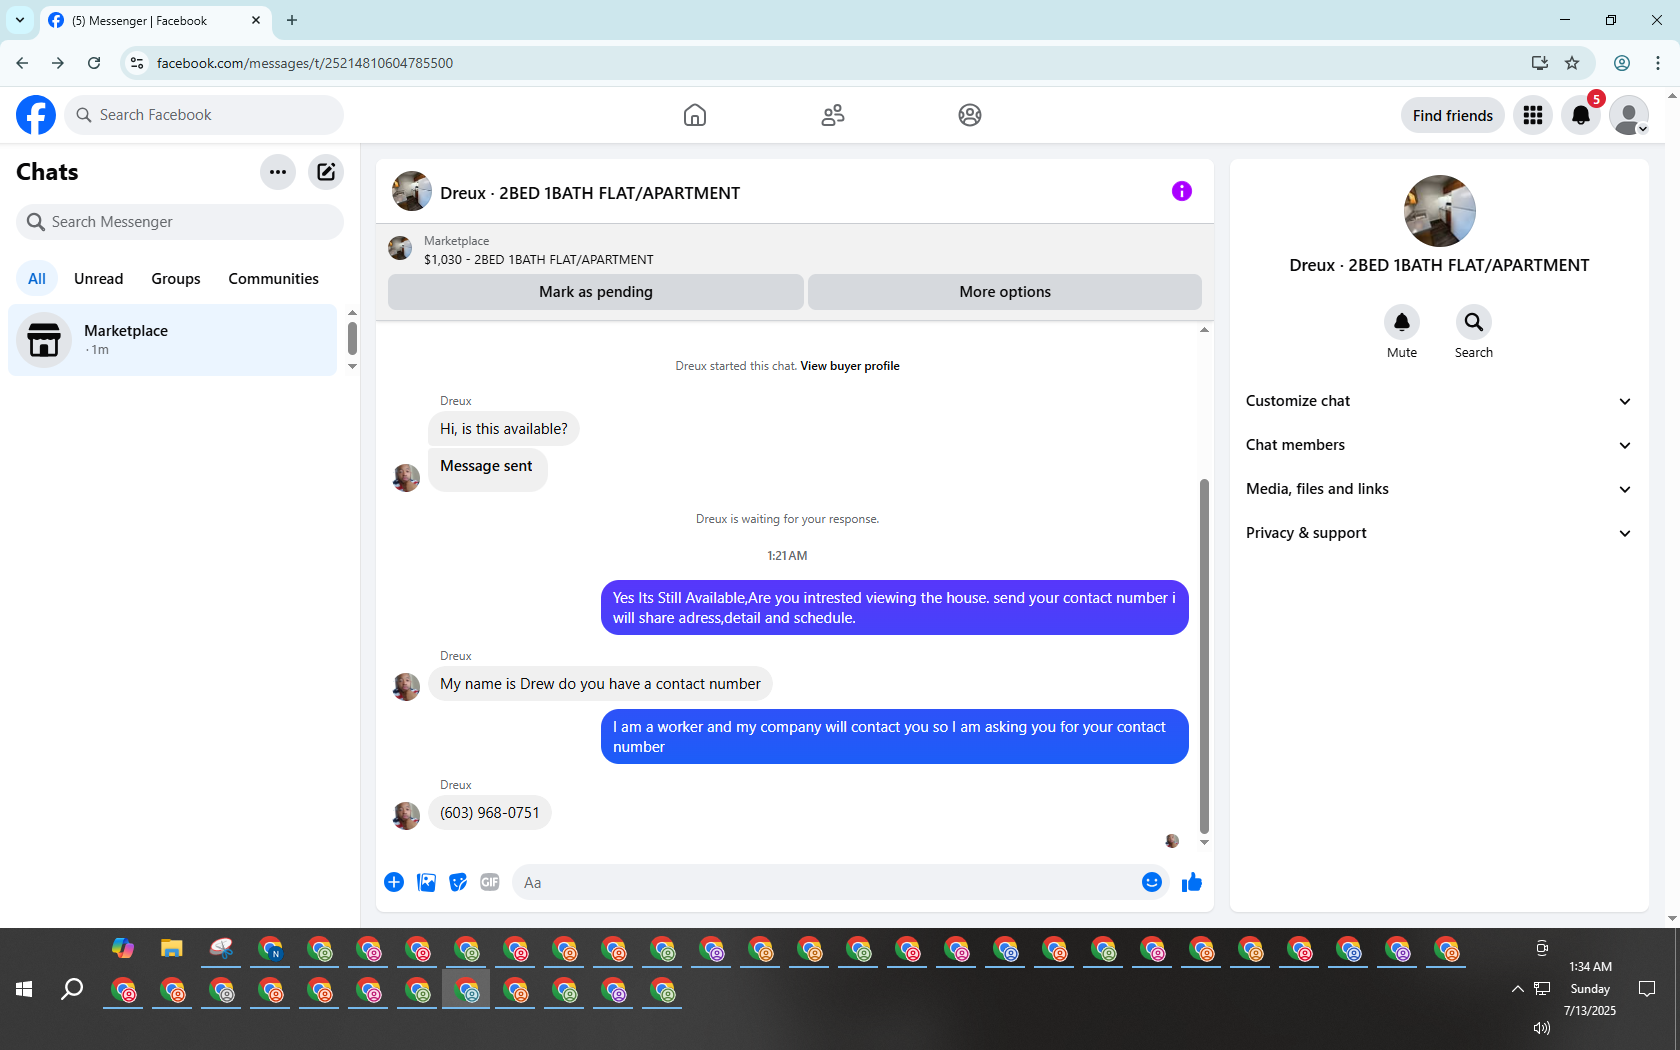Open View buyer profile link
Screen dimensions: 1680x1050
(x=850, y=366)
